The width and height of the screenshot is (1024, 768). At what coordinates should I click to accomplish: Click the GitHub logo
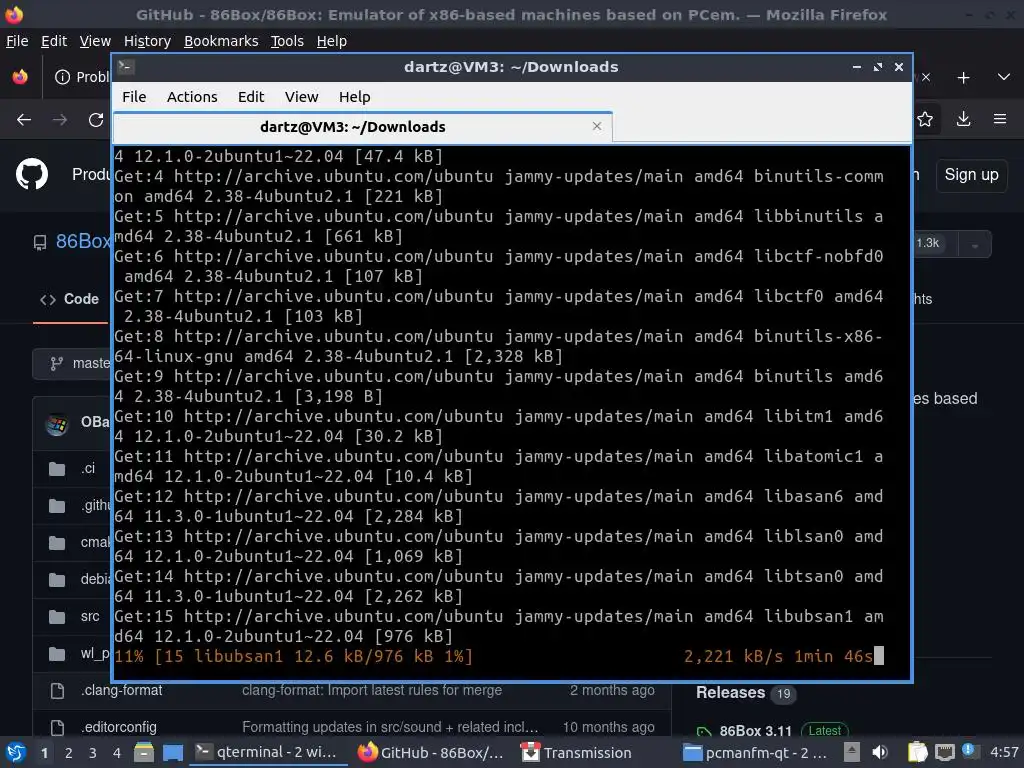[31, 174]
